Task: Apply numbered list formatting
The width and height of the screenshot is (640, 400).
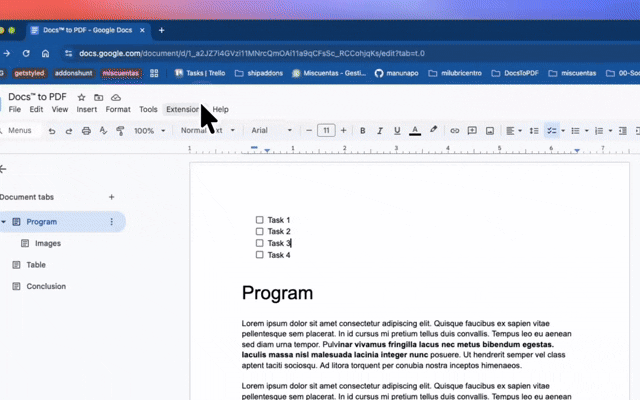Action: 599,131
